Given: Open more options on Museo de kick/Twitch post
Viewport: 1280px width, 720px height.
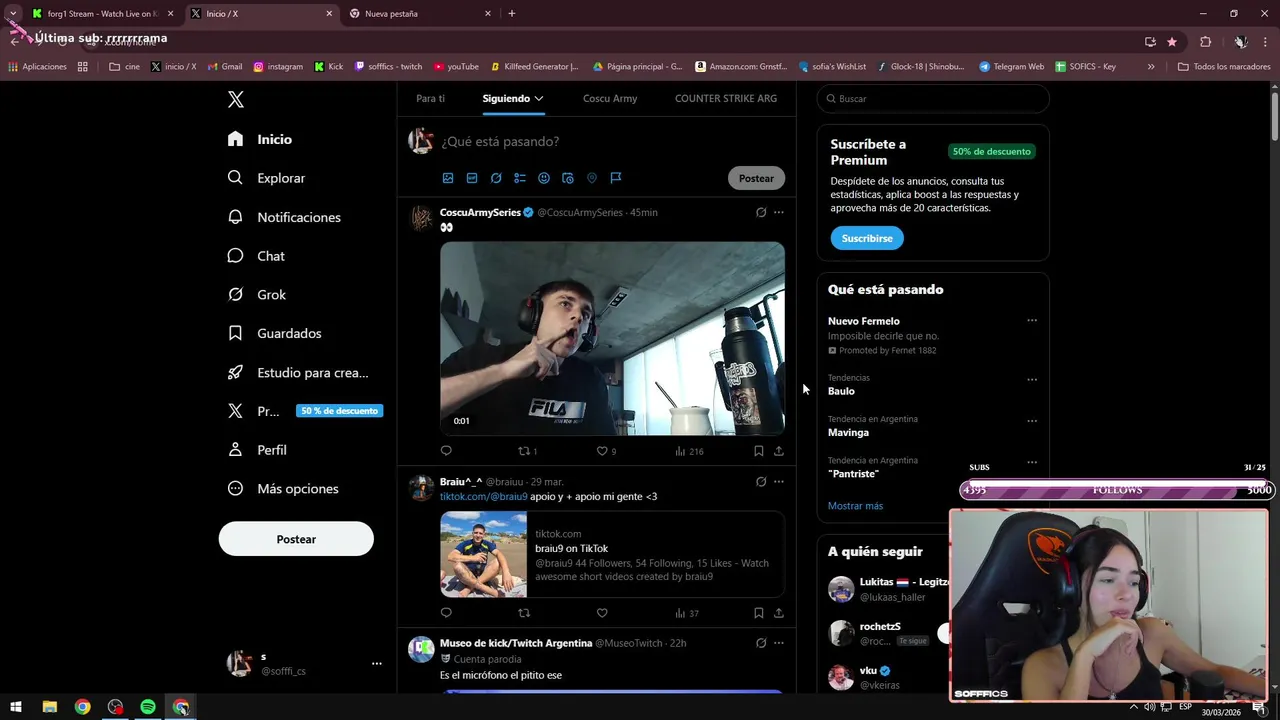Looking at the screenshot, I should 779,643.
